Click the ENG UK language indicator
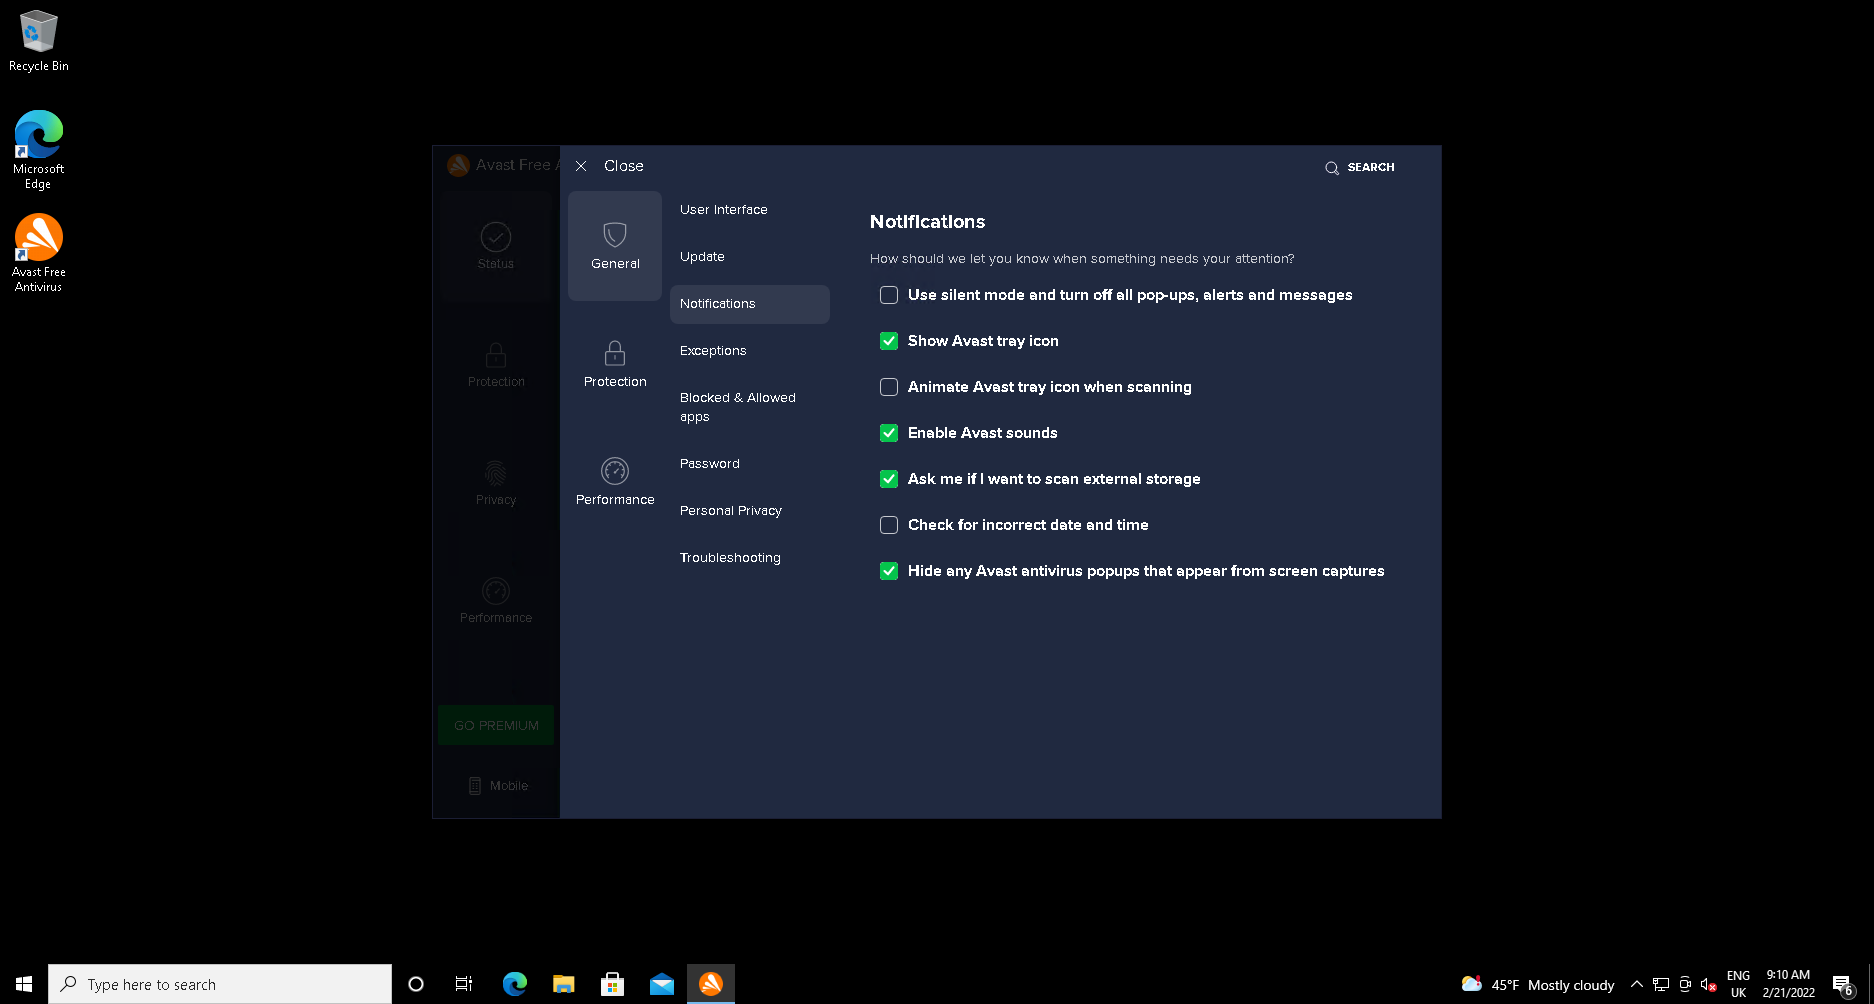The image size is (1874, 1004). [x=1739, y=984]
